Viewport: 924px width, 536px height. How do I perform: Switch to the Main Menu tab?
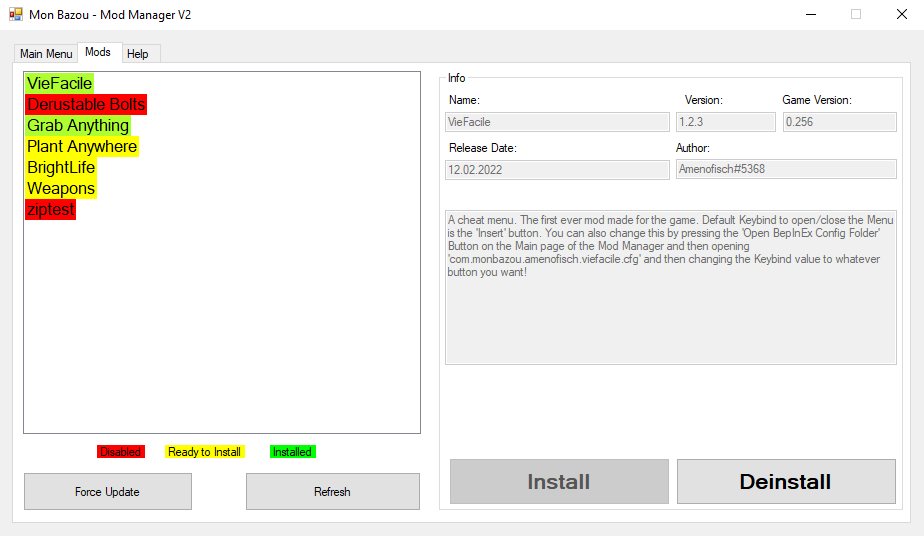[46, 54]
